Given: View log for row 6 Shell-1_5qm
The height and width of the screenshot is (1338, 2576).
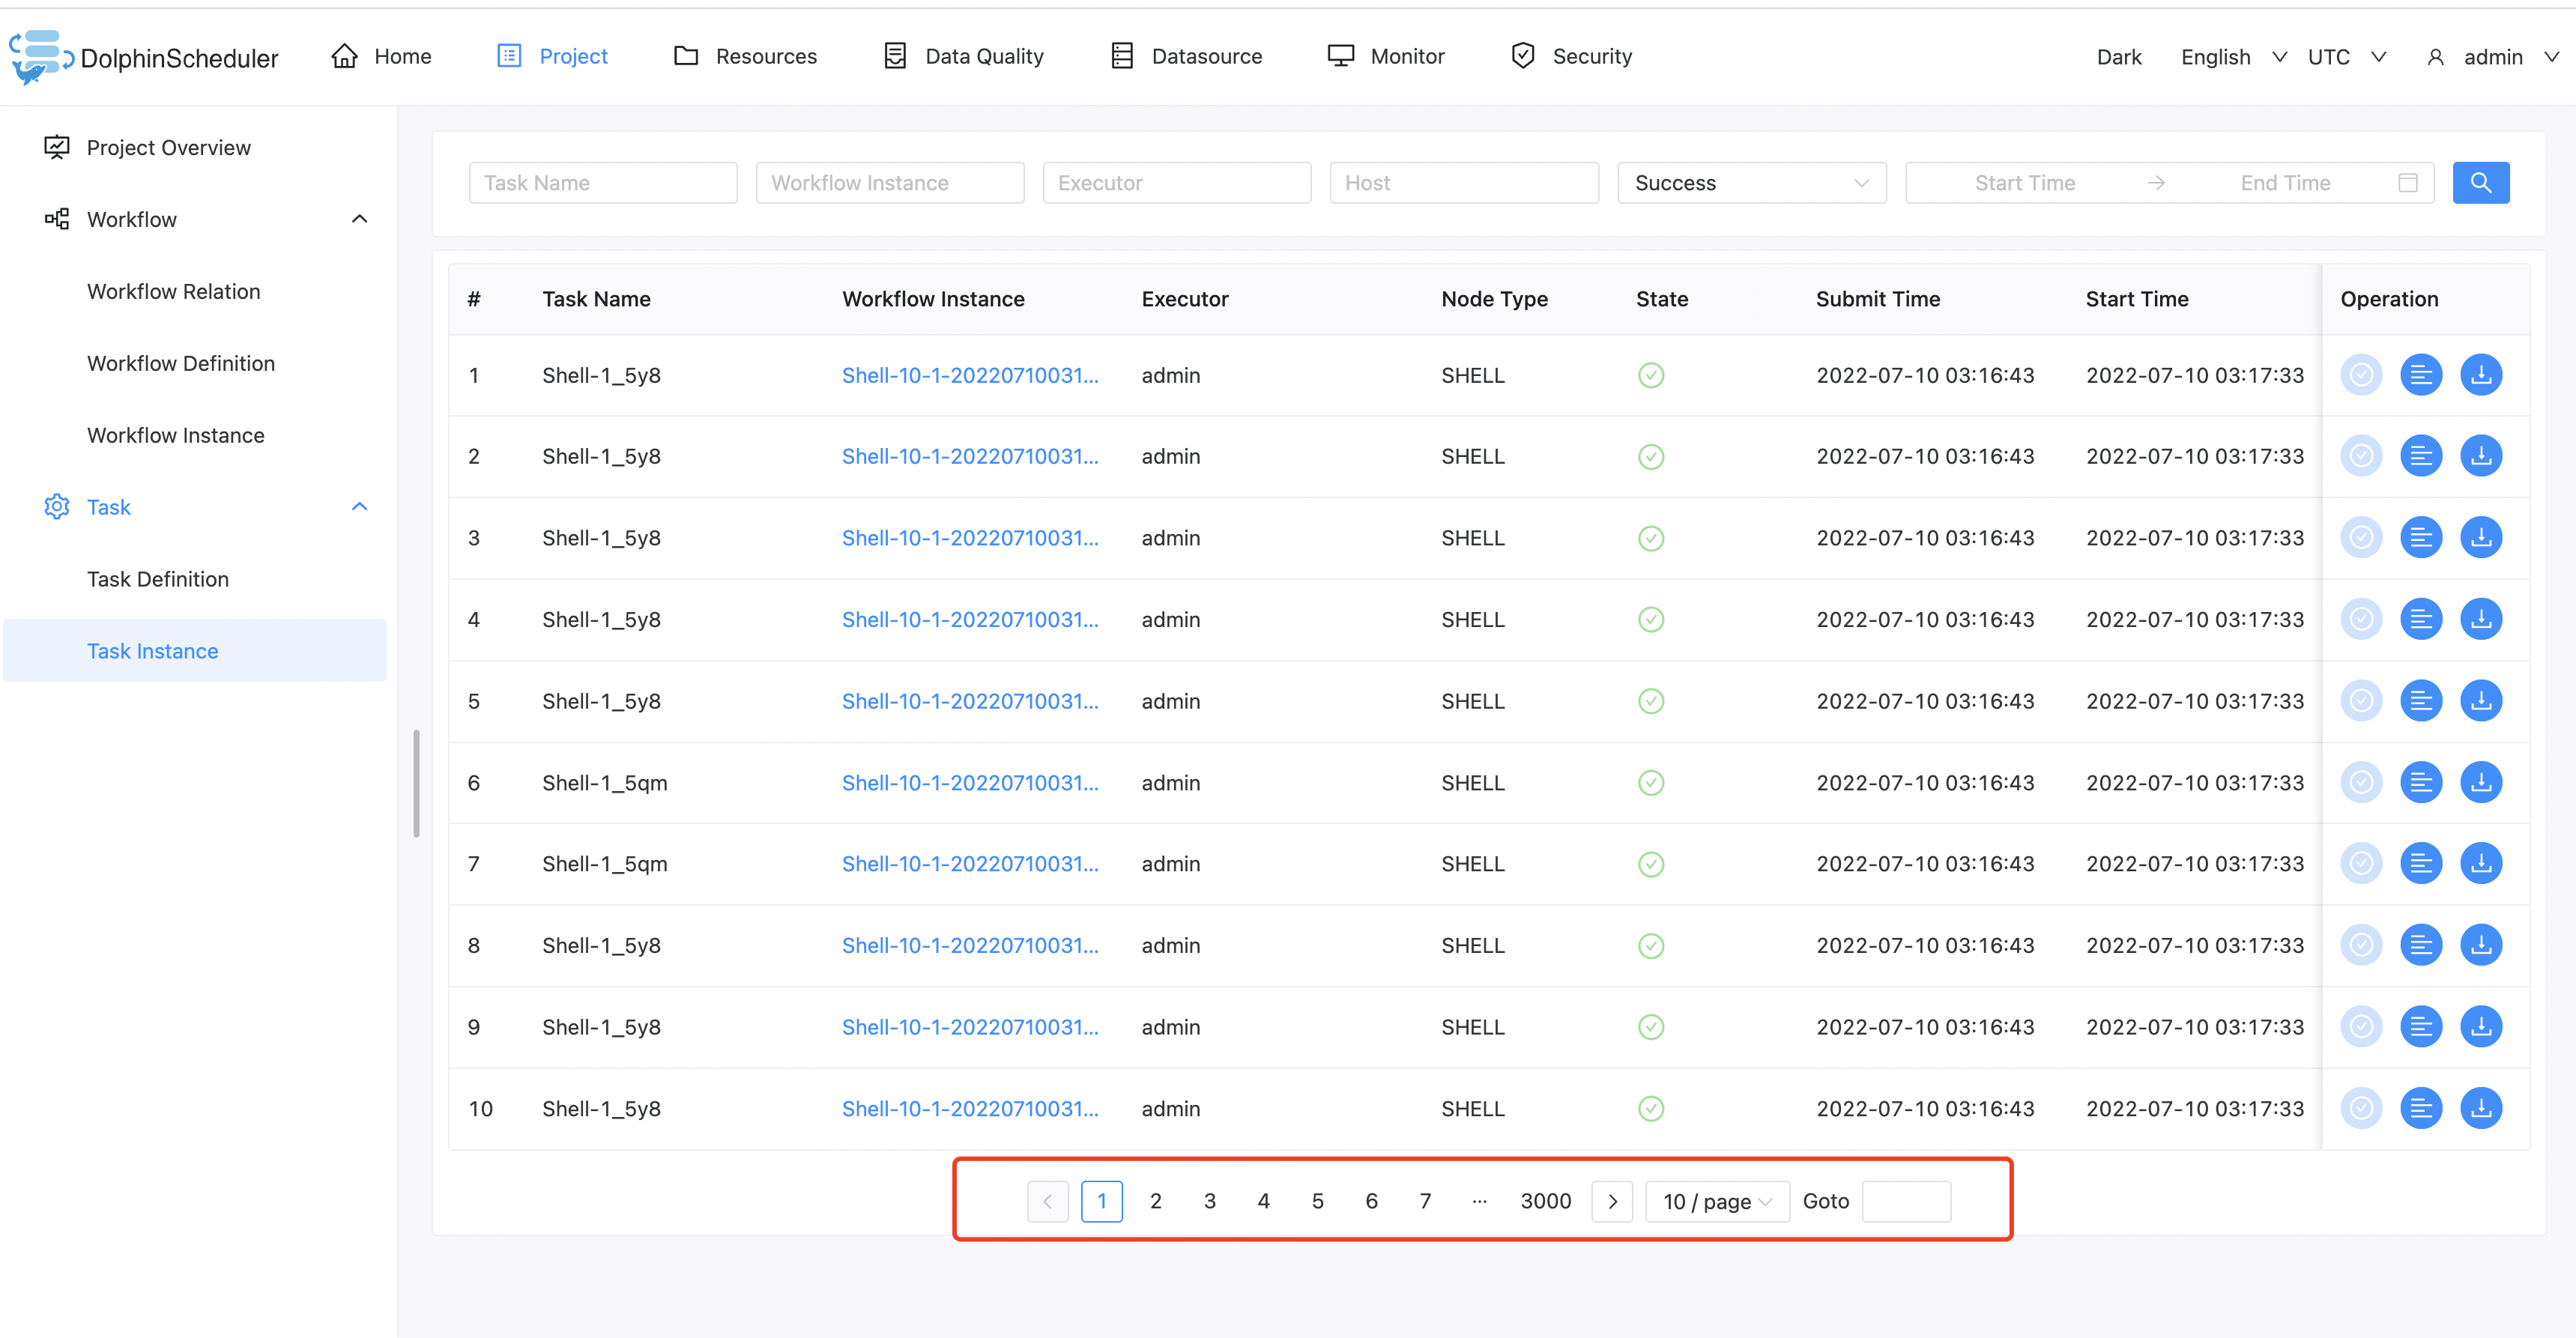Looking at the screenshot, I should pyautogui.click(x=2420, y=783).
